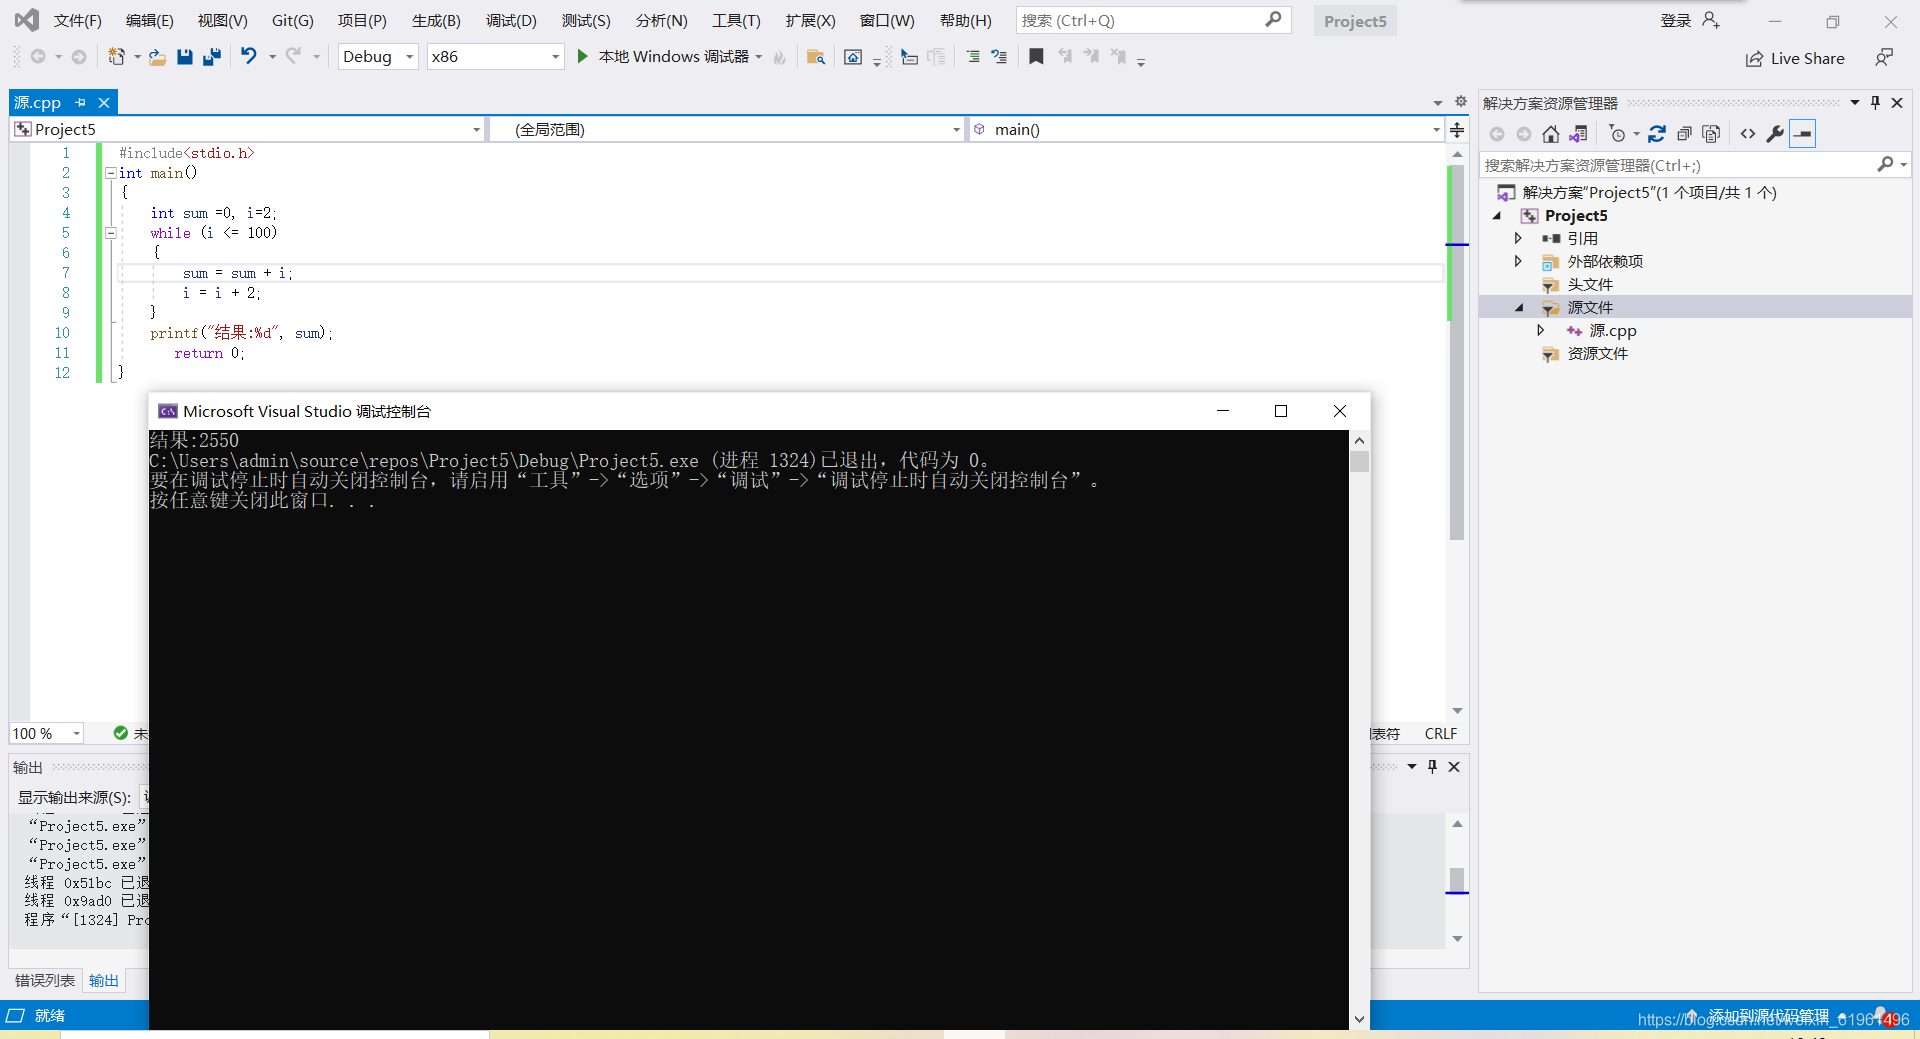
Task: Open the 100 % zoom dropdown
Action: pos(76,734)
